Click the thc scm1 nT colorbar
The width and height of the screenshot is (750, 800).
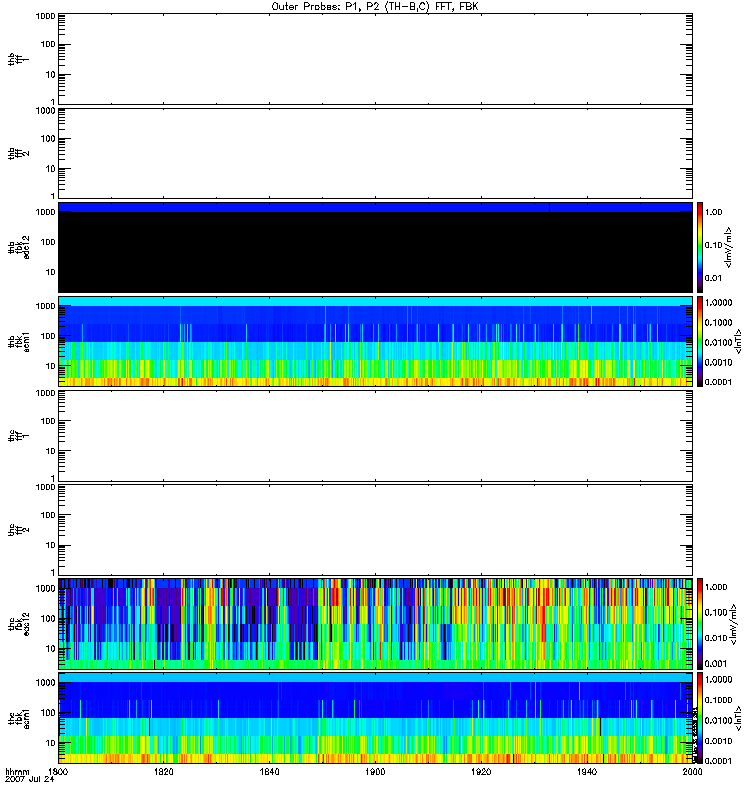click(702, 717)
